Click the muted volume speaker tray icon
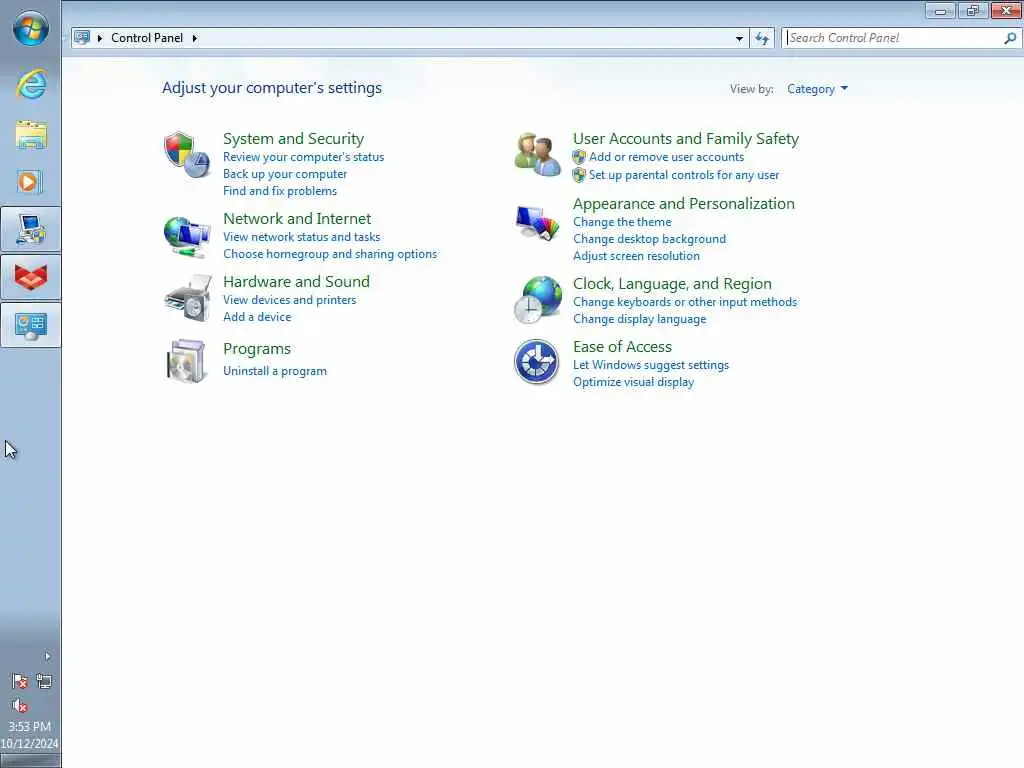 pos(20,705)
